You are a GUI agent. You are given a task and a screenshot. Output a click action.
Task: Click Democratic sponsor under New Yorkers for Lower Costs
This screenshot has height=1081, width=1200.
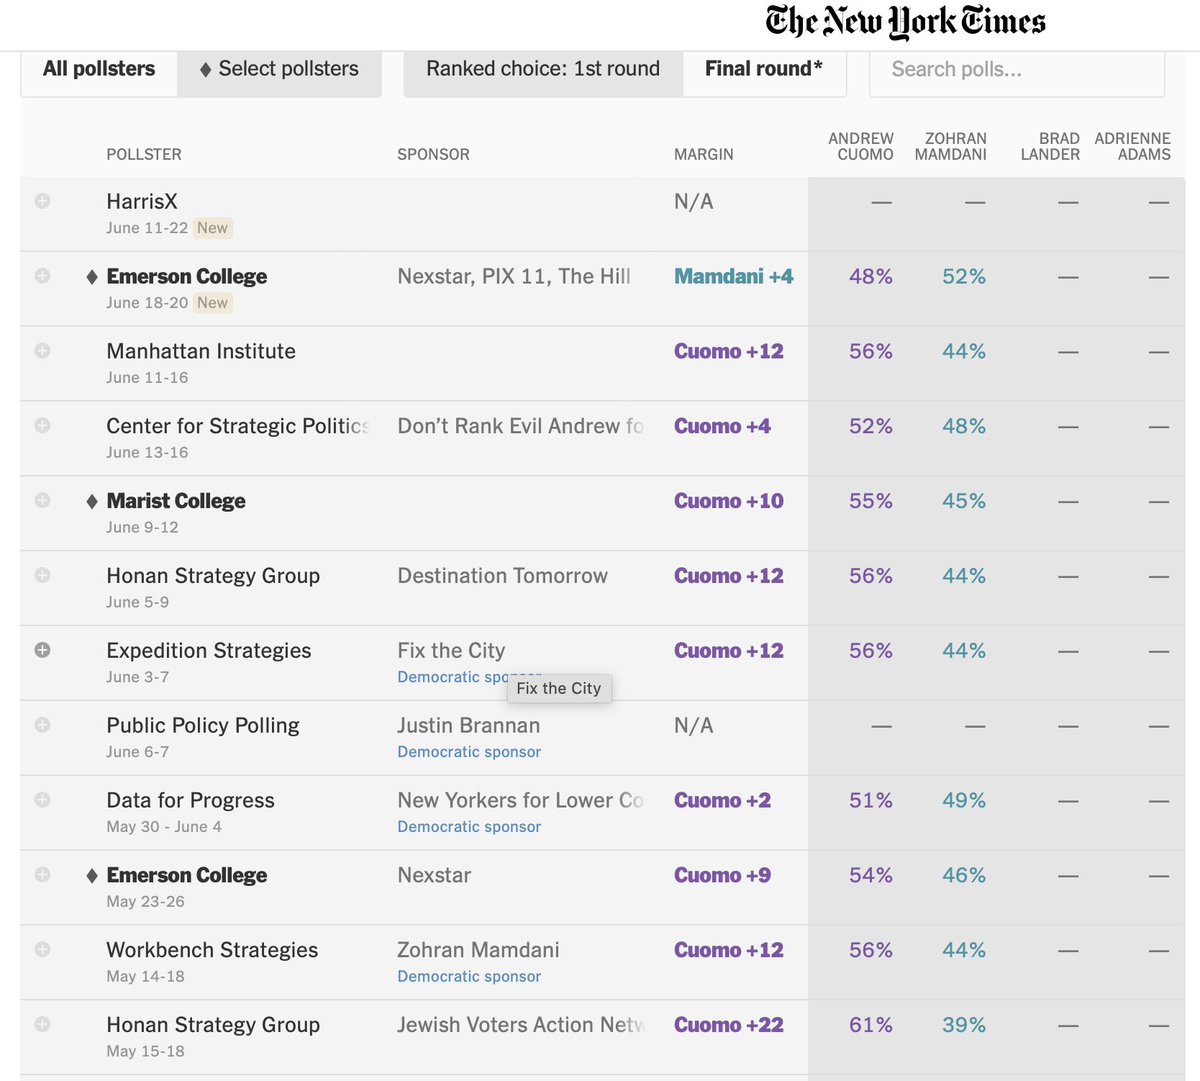tap(469, 827)
